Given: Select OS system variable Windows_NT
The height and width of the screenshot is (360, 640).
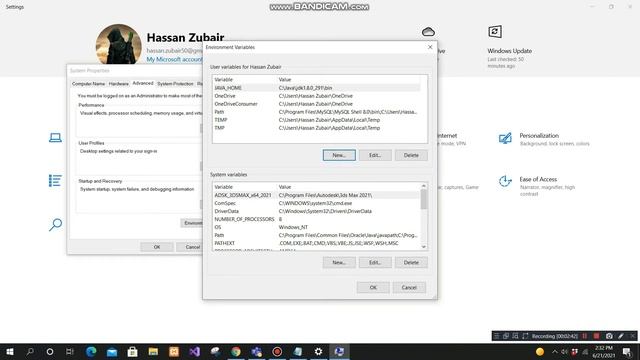Looking at the screenshot, I should click(x=316, y=227).
